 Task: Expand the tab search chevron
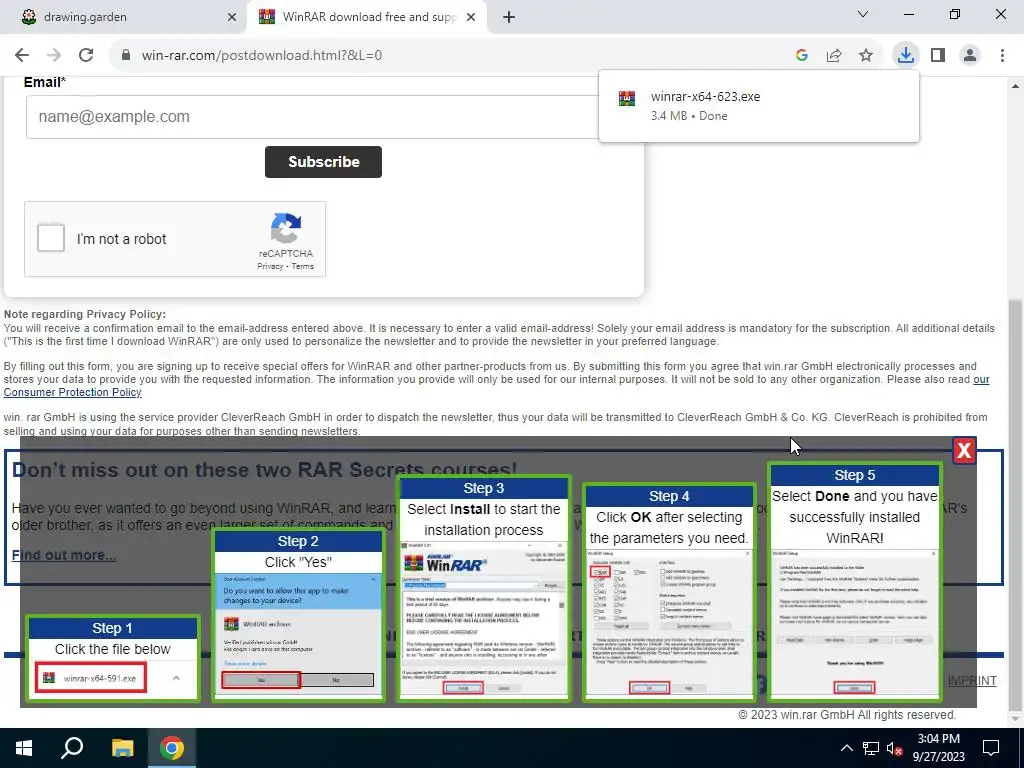863,14
